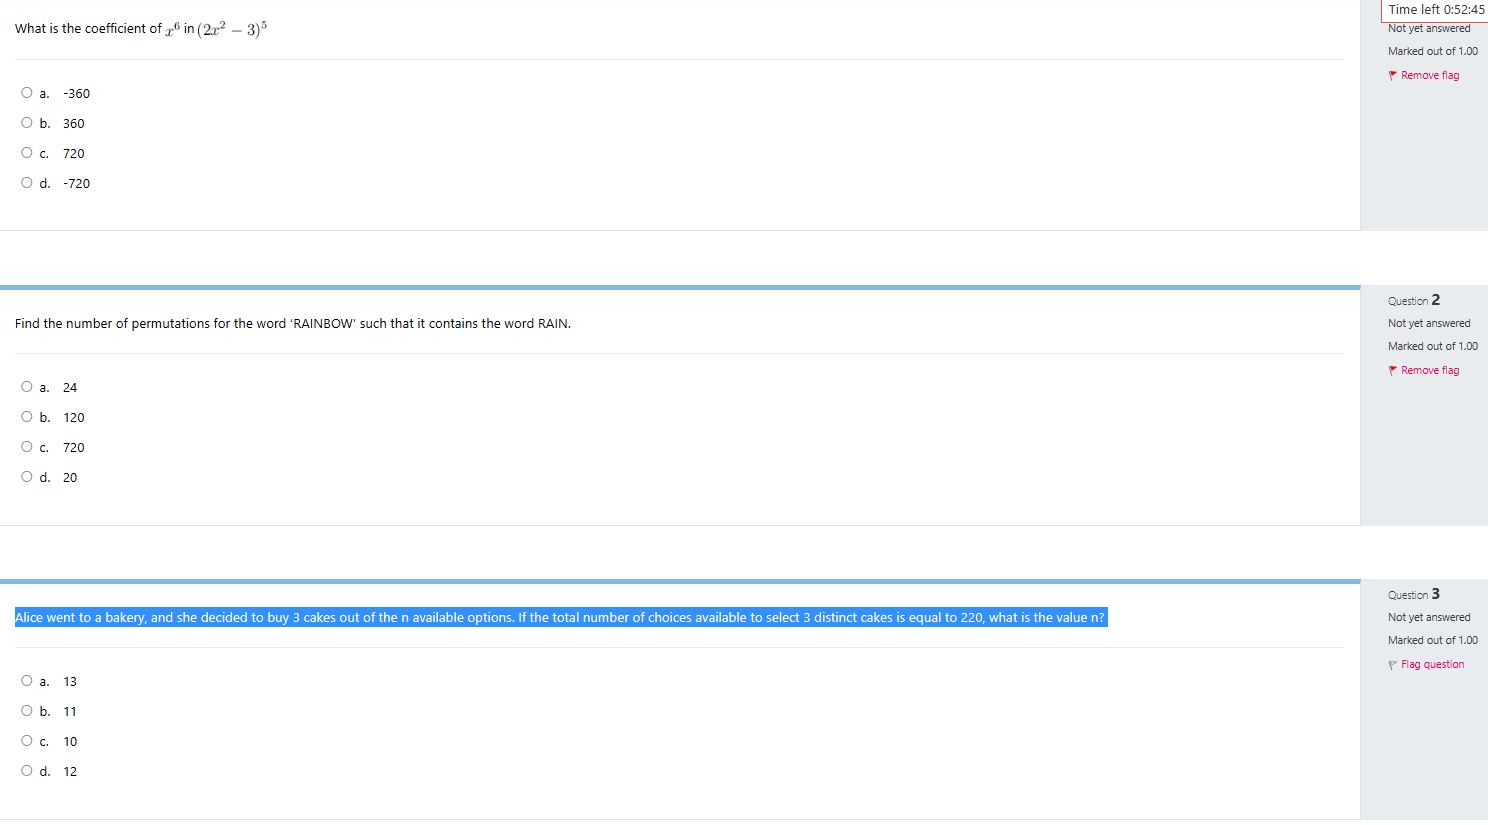Pick option c. 720 in the RAINBOW question
The width and height of the screenshot is (1488, 825).
click(27, 447)
